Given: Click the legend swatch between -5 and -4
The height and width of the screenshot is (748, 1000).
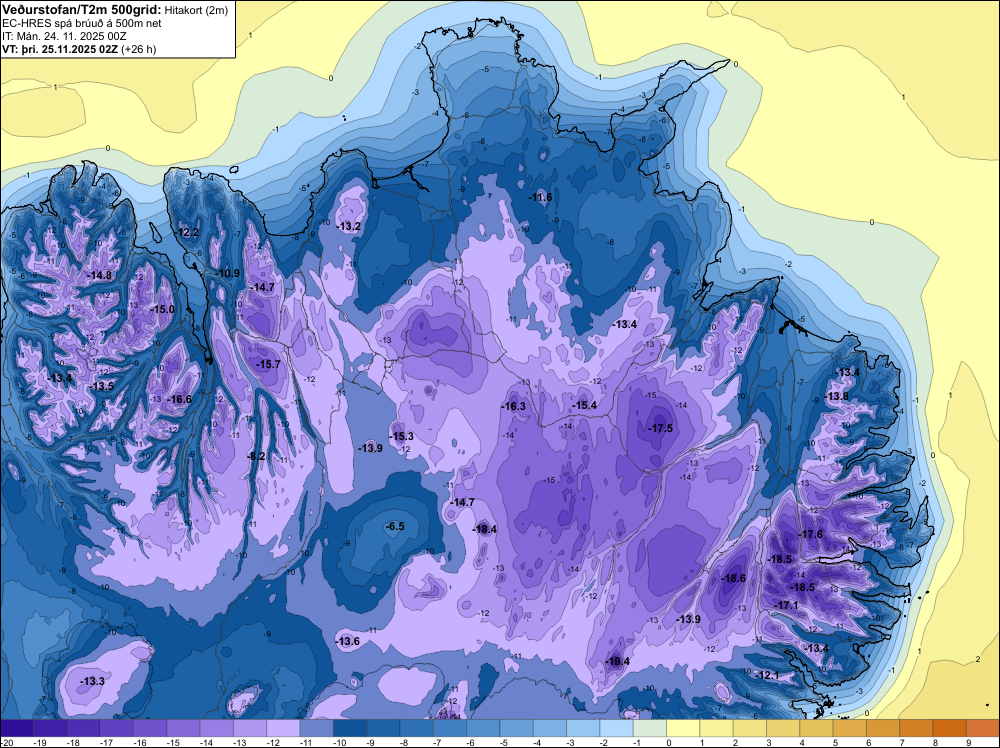Looking at the screenshot, I should [517, 728].
